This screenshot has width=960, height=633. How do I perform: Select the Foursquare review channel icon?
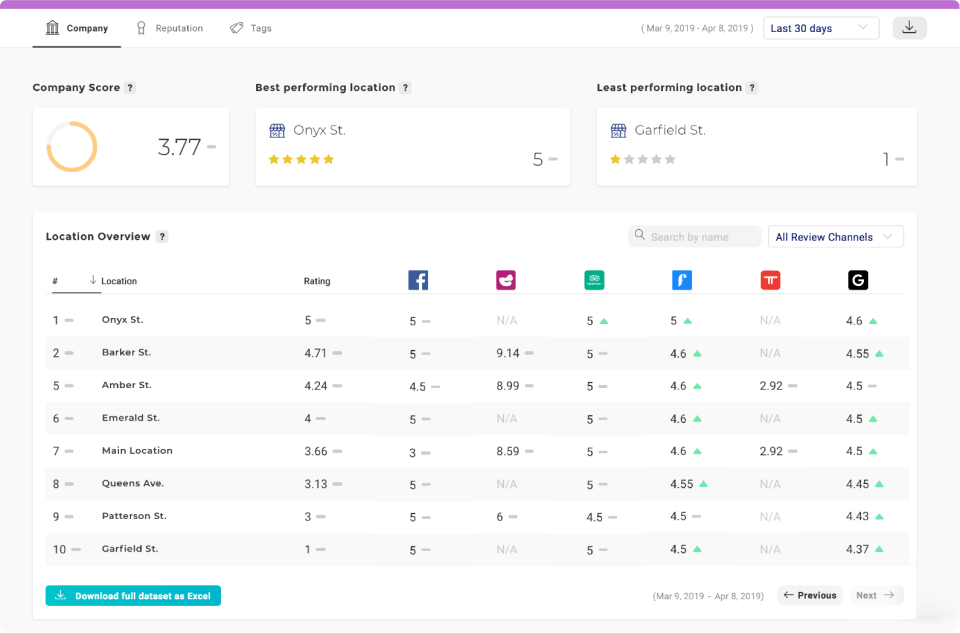click(x=682, y=280)
